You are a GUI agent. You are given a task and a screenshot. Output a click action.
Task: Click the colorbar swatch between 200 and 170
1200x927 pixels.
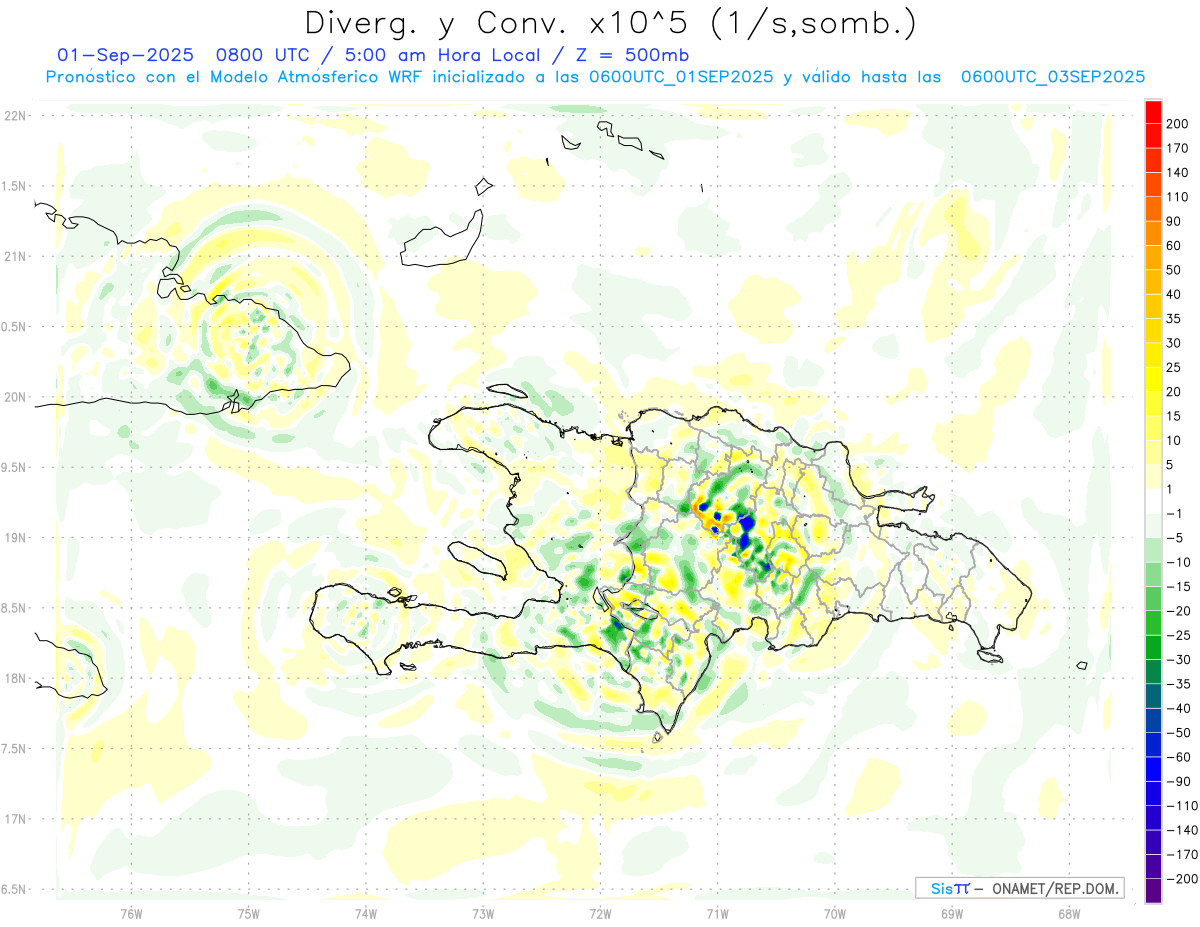(x=1153, y=136)
